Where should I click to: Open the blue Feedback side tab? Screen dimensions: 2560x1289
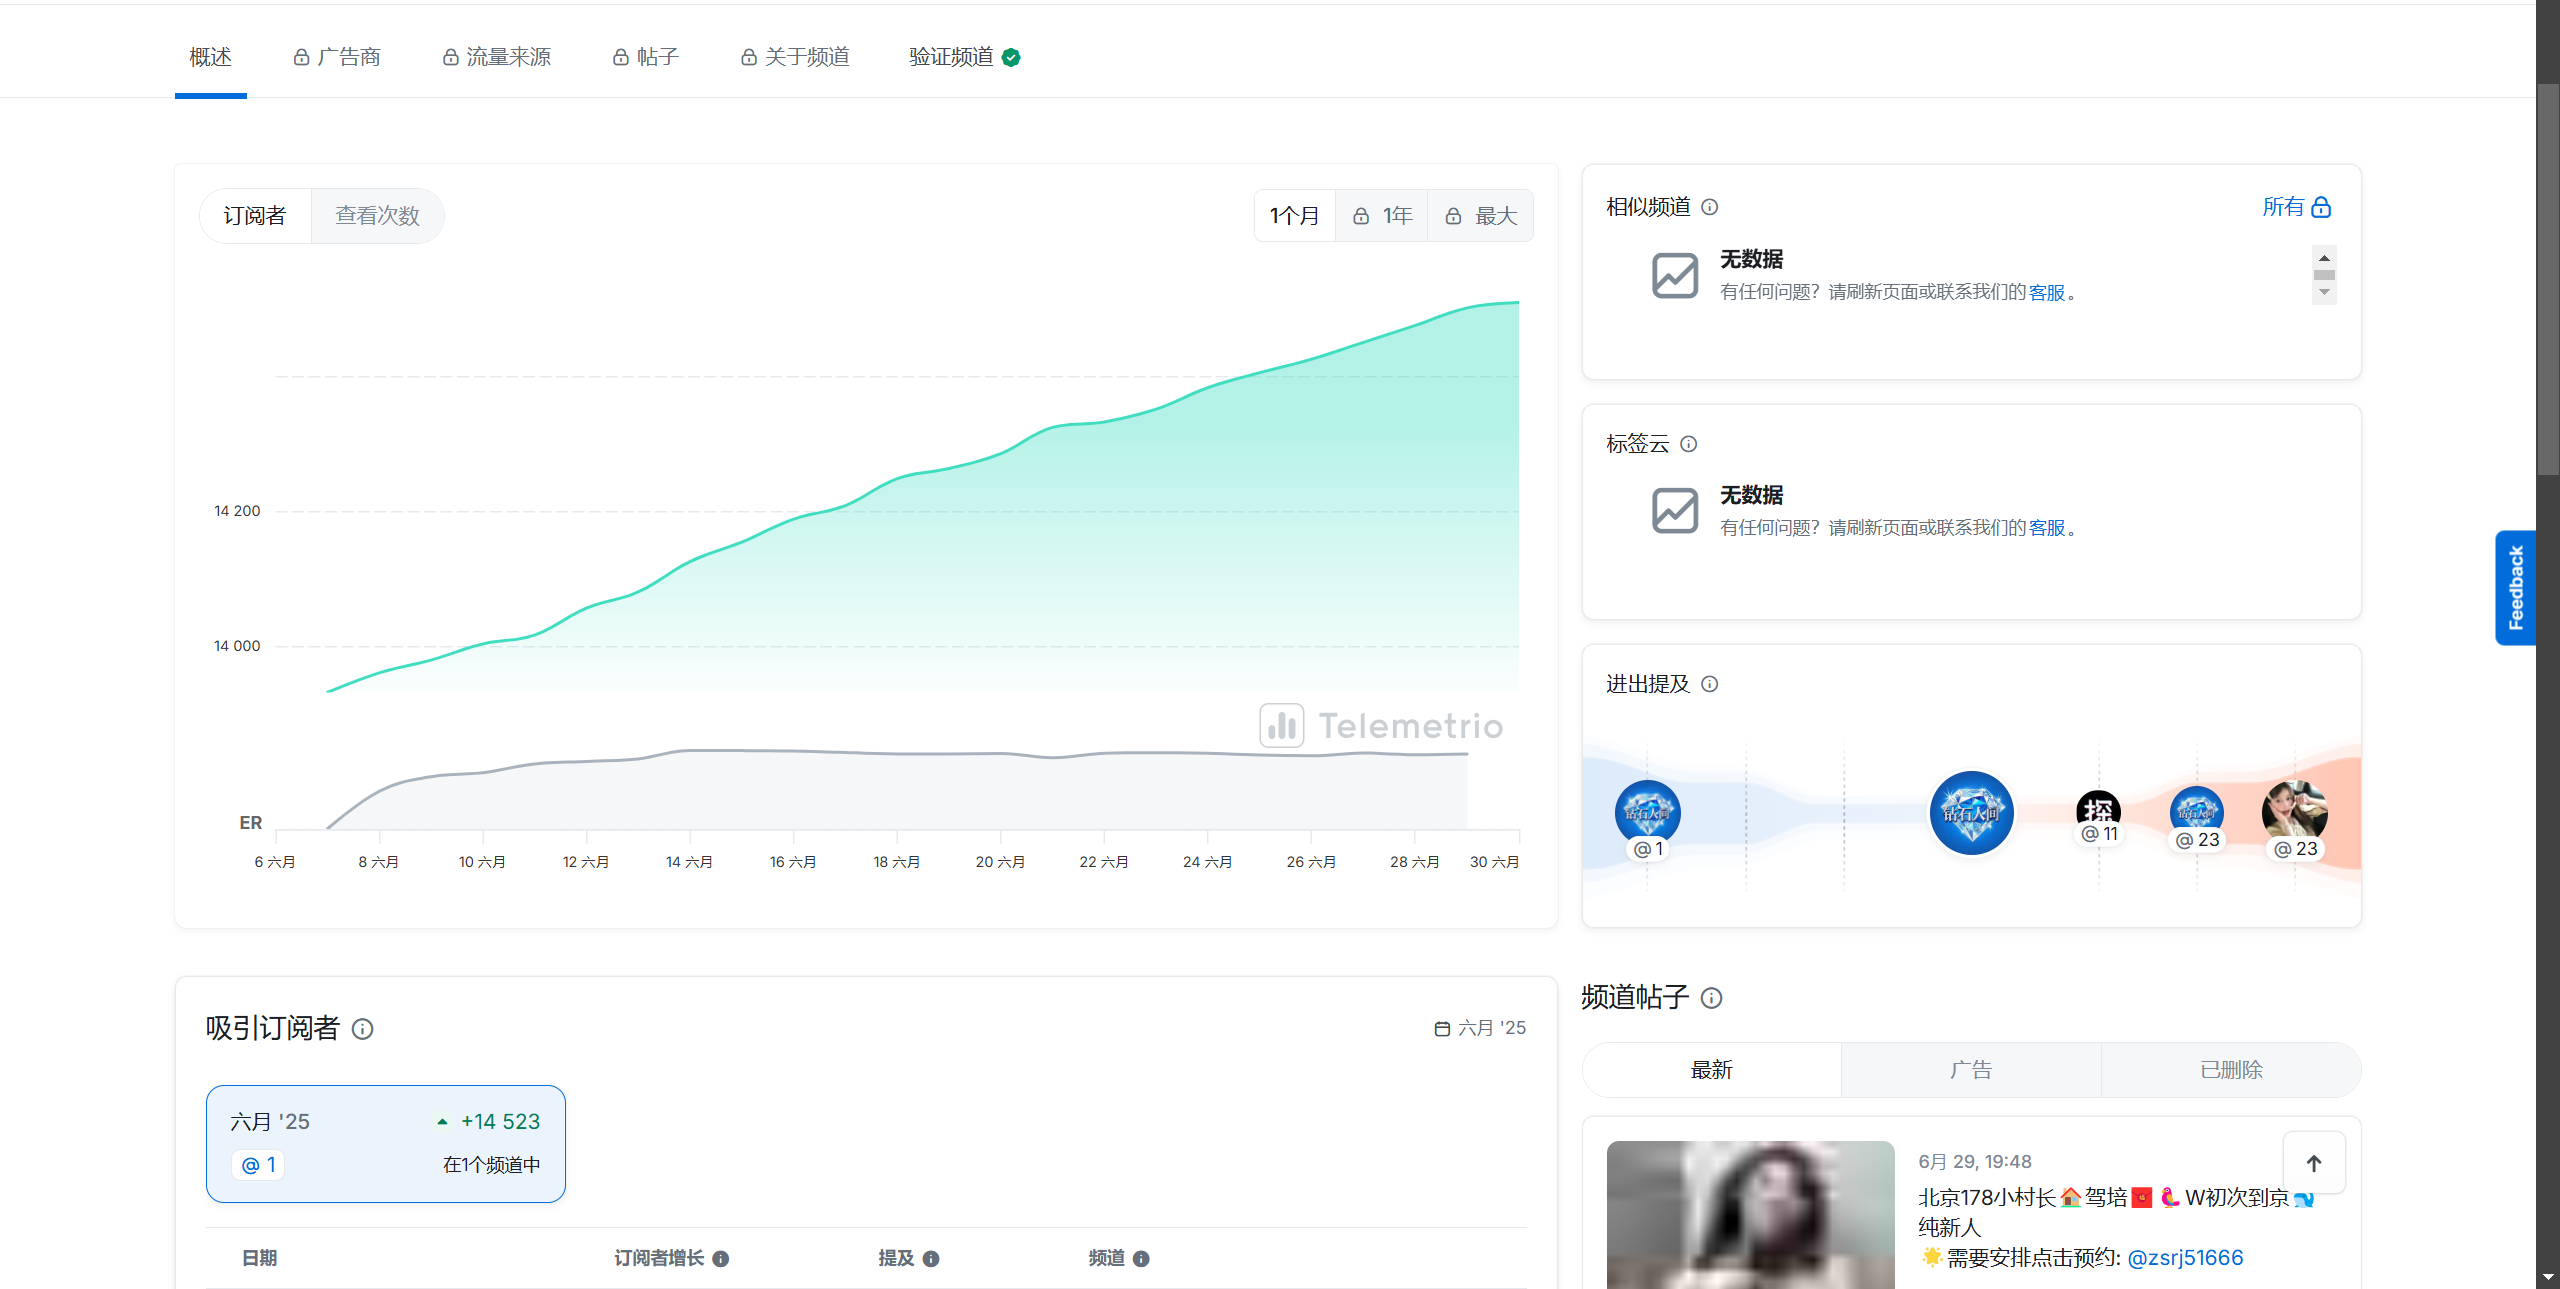click(x=2516, y=588)
